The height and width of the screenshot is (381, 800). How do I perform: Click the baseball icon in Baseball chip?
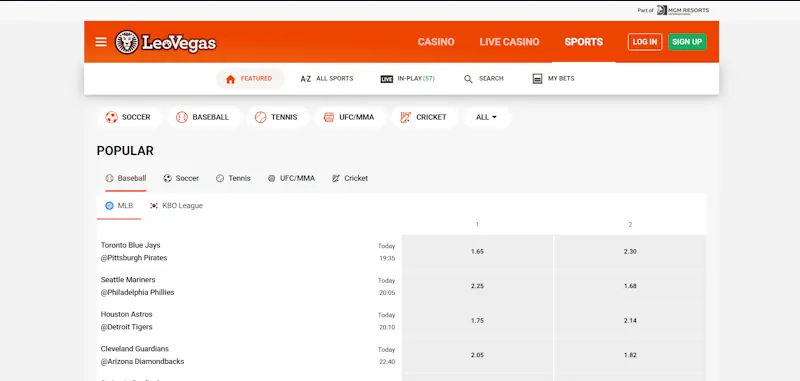[x=182, y=117]
